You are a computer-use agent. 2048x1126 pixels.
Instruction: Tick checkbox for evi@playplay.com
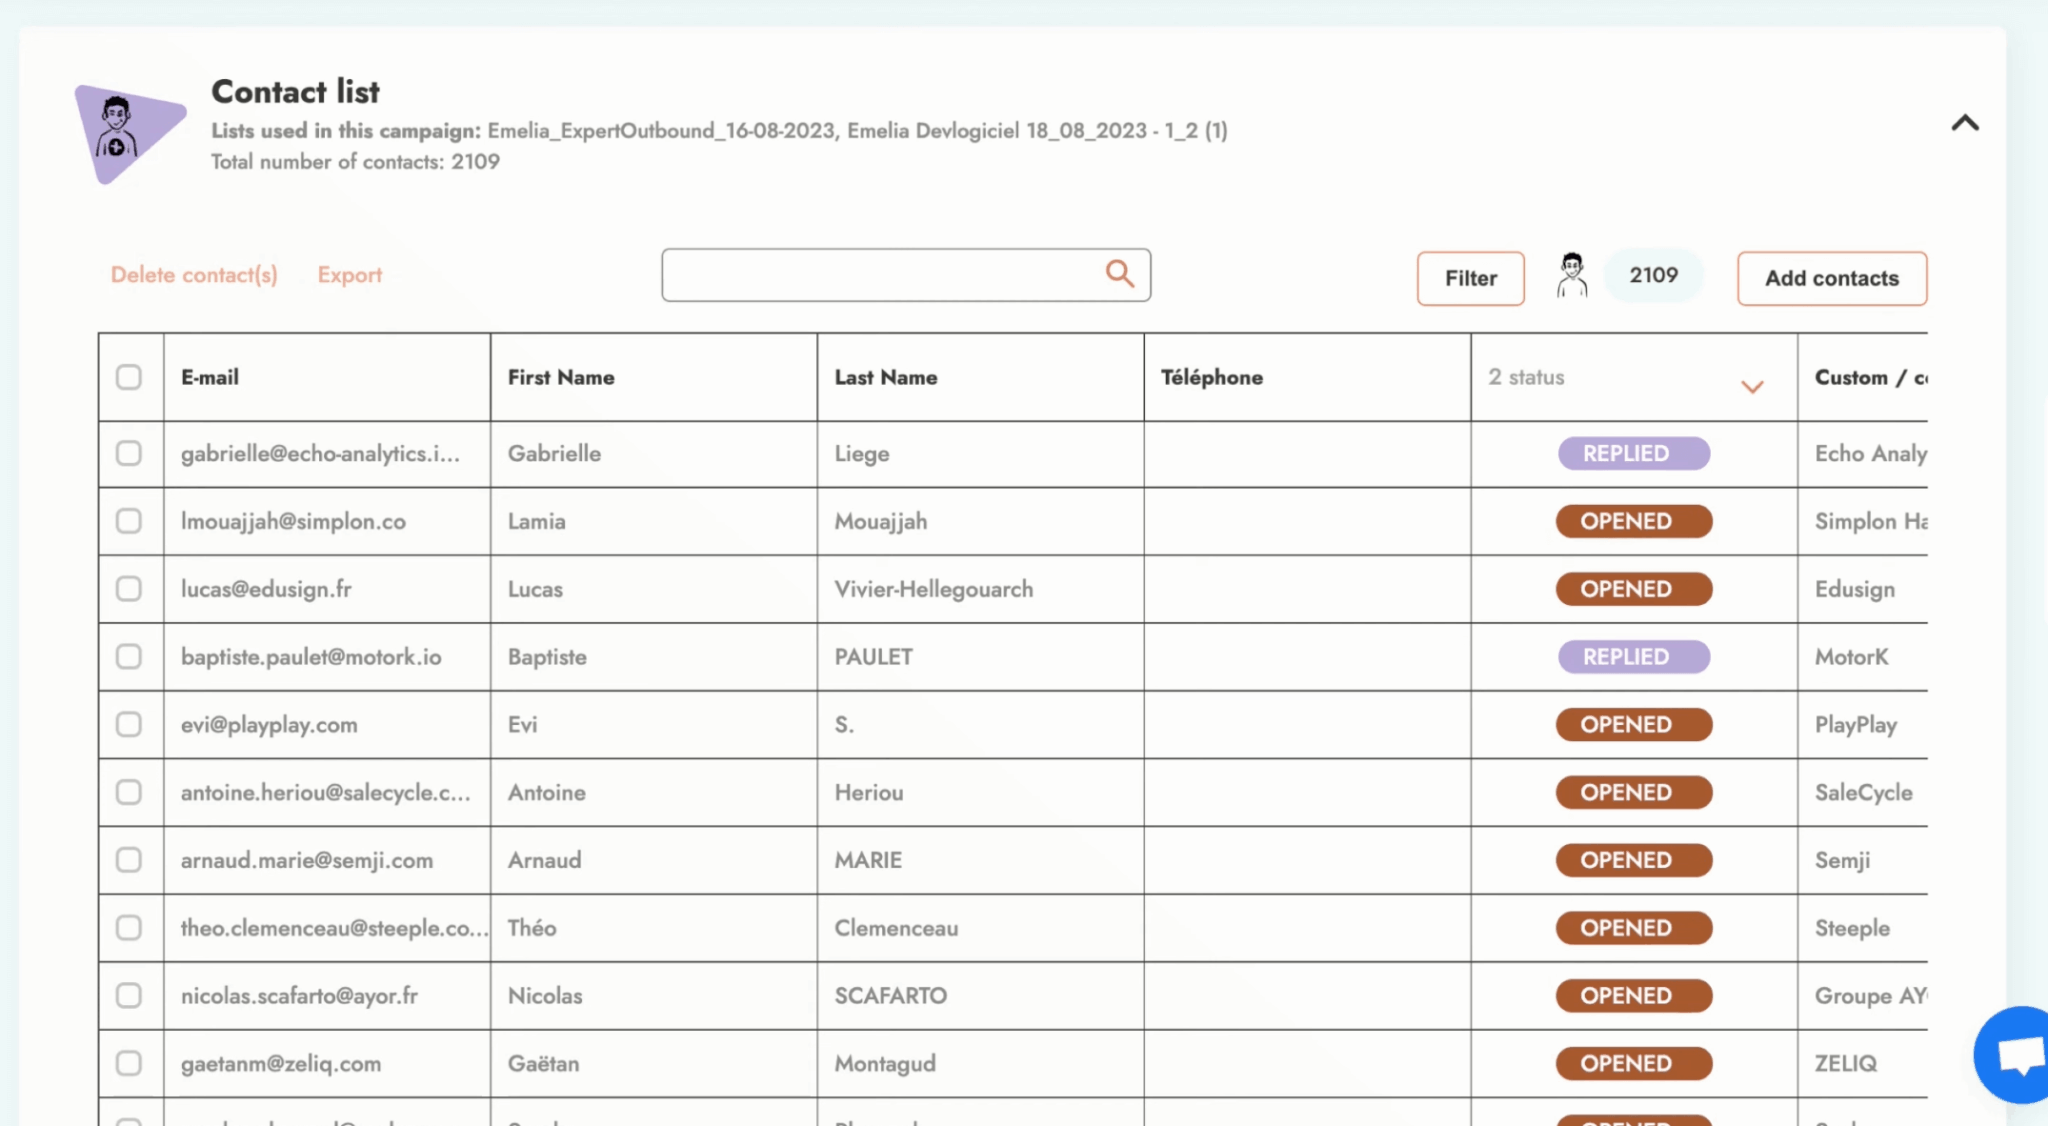[129, 724]
